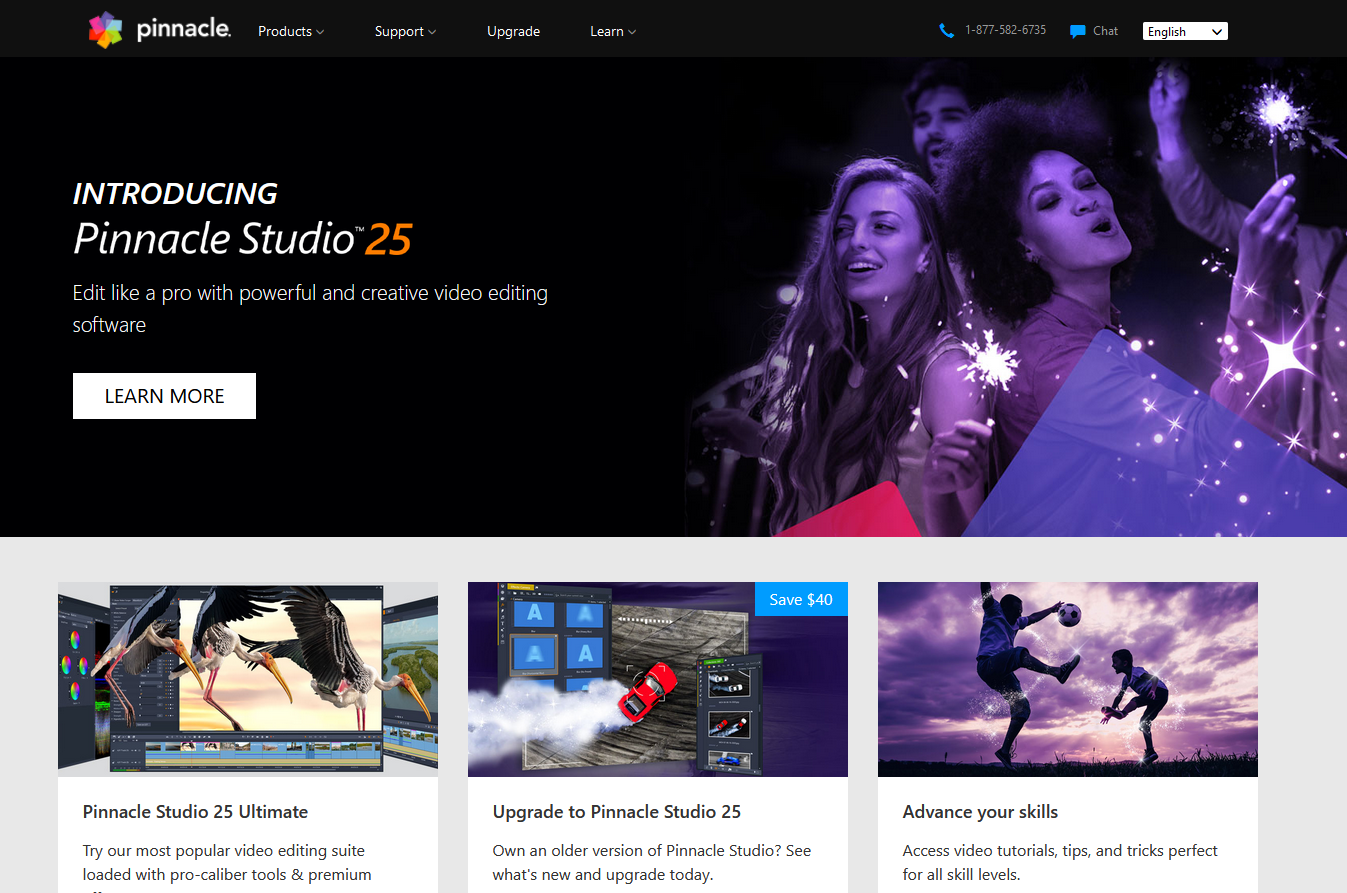Click "Edit like a pro" tagline text
This screenshot has height=893, width=1347.
pyautogui.click(x=310, y=308)
